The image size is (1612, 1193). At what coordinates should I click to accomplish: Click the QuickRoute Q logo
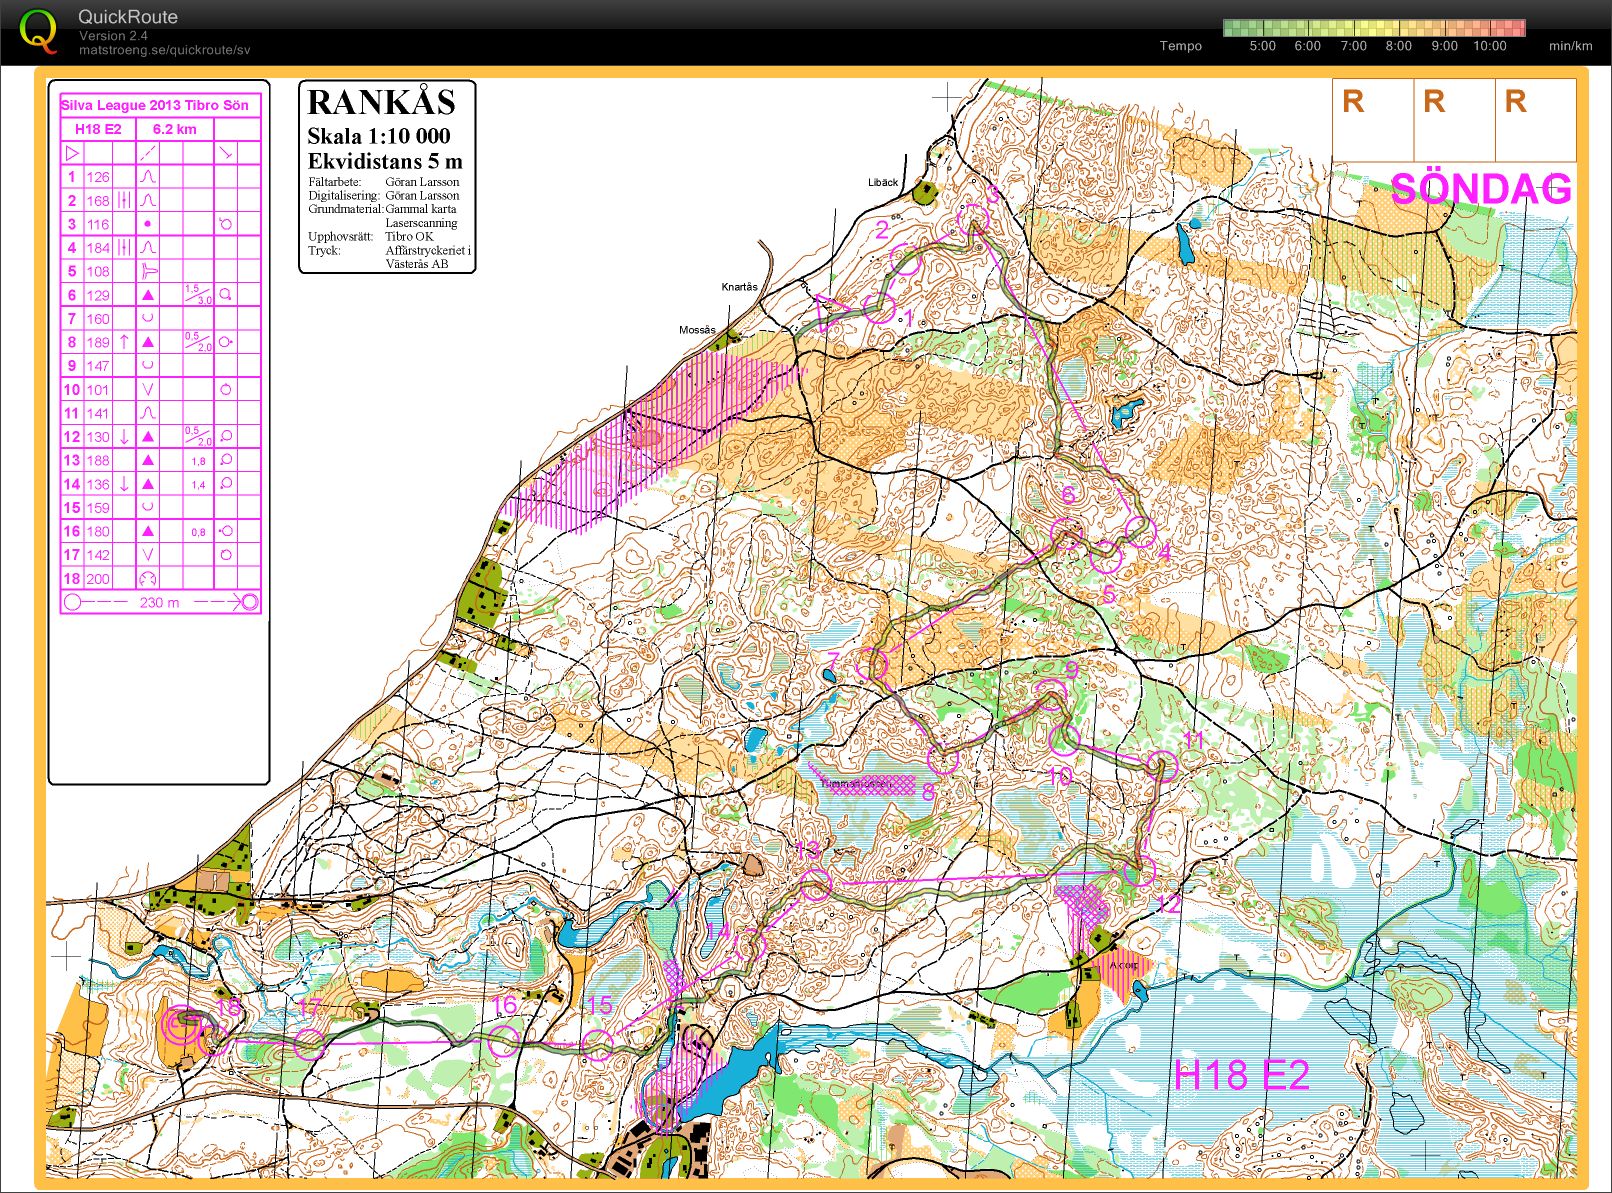pos(40,30)
